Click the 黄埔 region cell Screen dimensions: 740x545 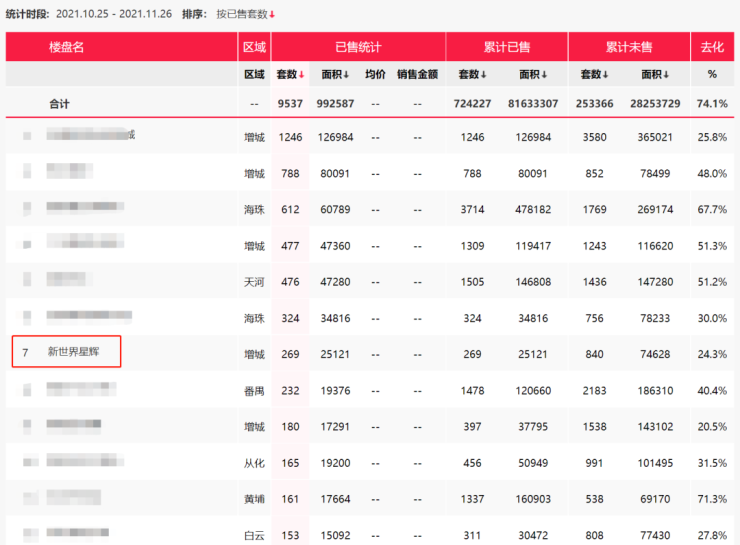254,497
